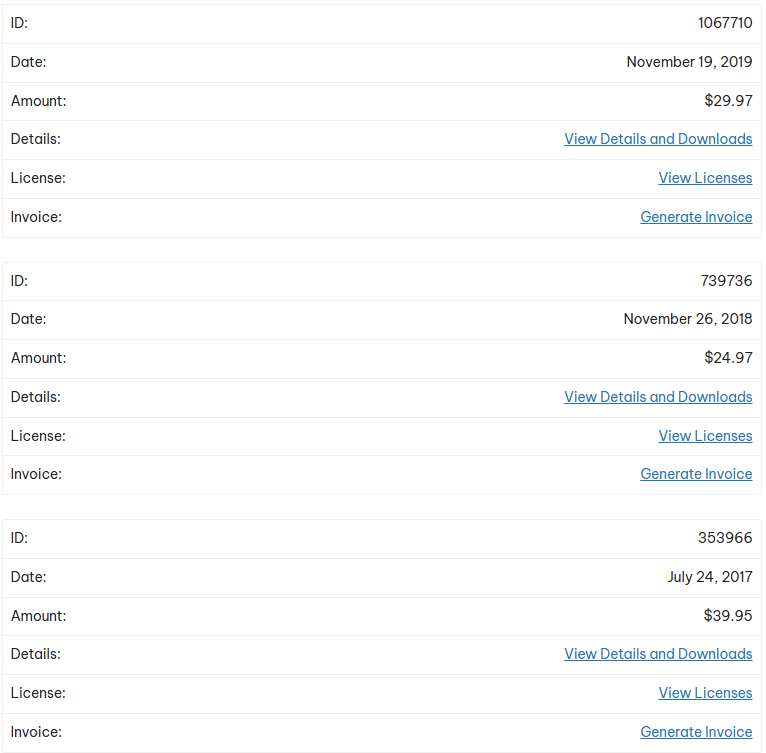Image resolution: width=766 pixels, height=753 pixels.
Task: Click the order ID number 353966
Action: coord(725,538)
